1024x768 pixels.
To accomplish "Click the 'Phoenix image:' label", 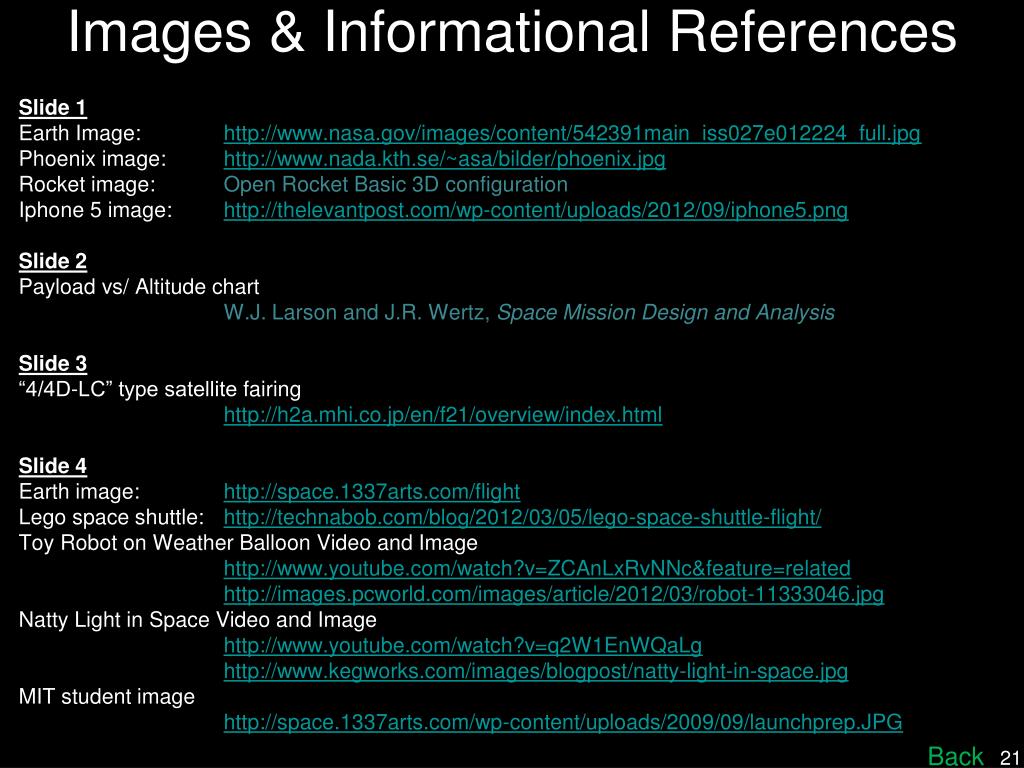I will pyautogui.click(x=92, y=159).
